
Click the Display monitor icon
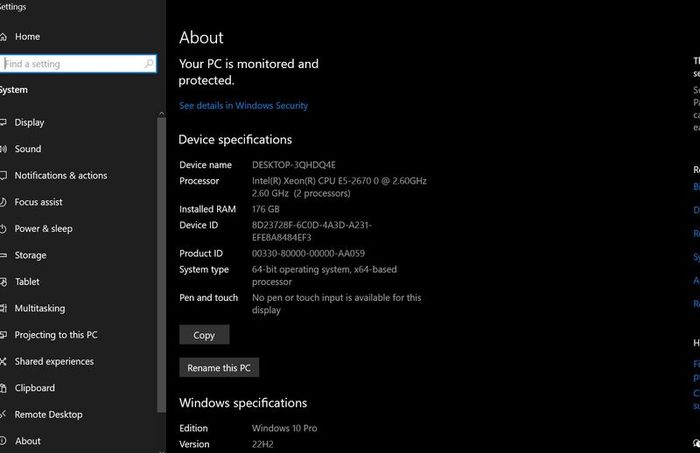[x=3, y=122]
